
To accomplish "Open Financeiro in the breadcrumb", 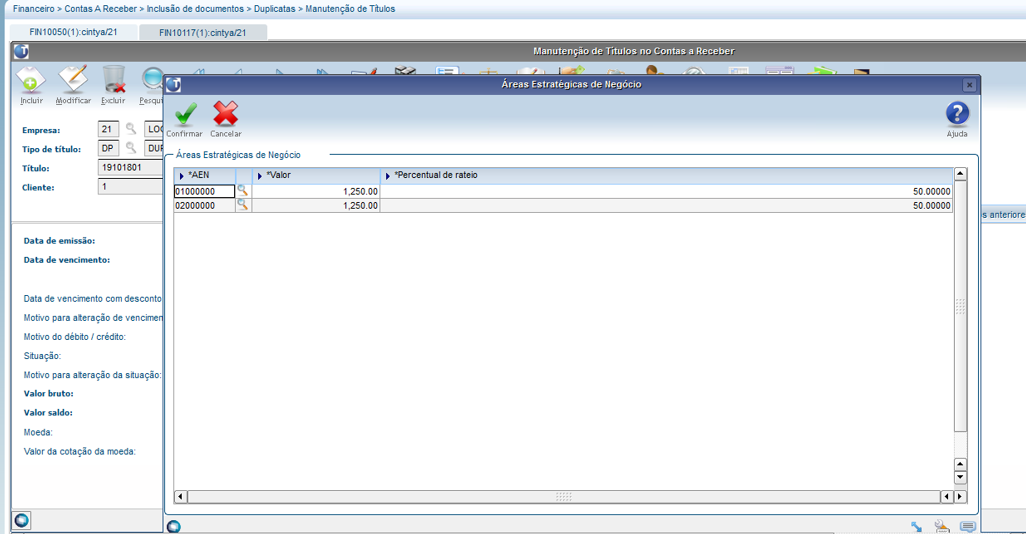I will [x=33, y=9].
